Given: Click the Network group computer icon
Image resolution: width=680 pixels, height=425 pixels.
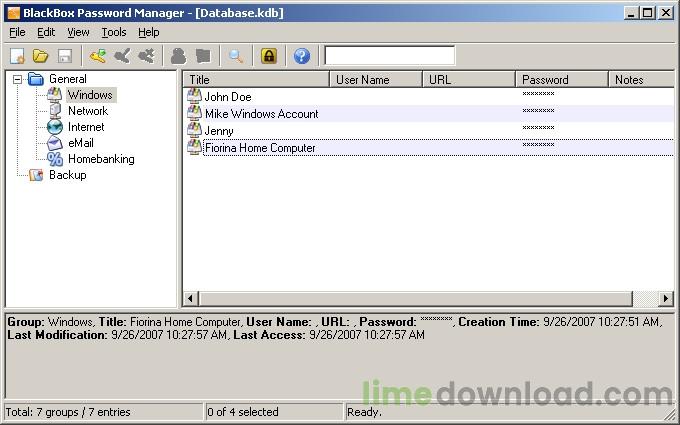Looking at the screenshot, I should pyautogui.click(x=55, y=111).
